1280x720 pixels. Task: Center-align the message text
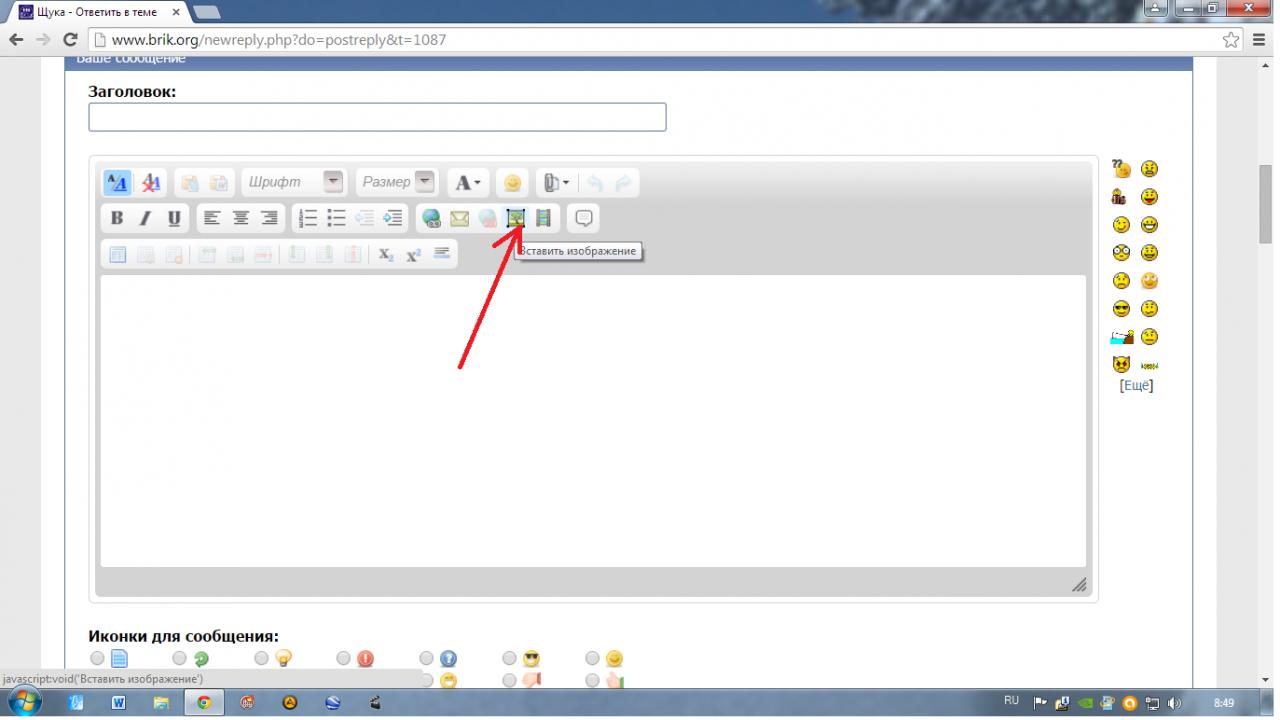click(241, 218)
